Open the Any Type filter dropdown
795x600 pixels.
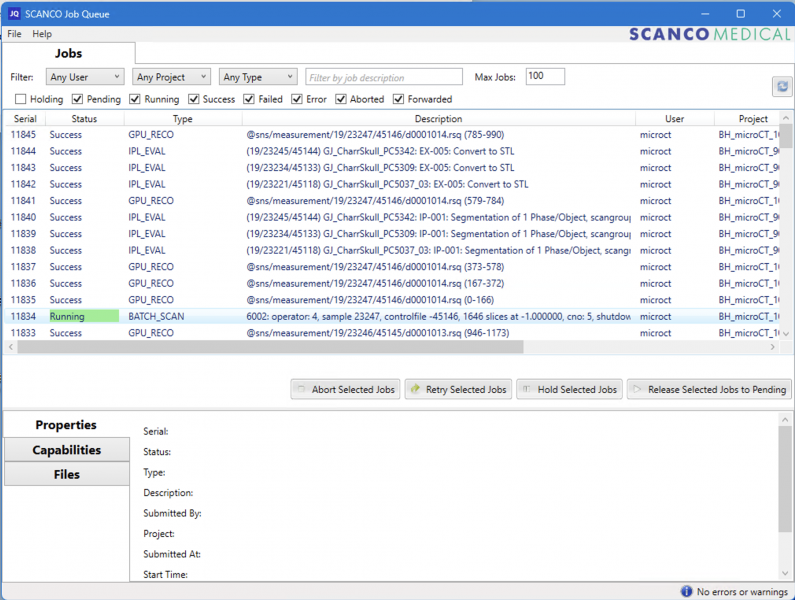pyautogui.click(x=258, y=77)
